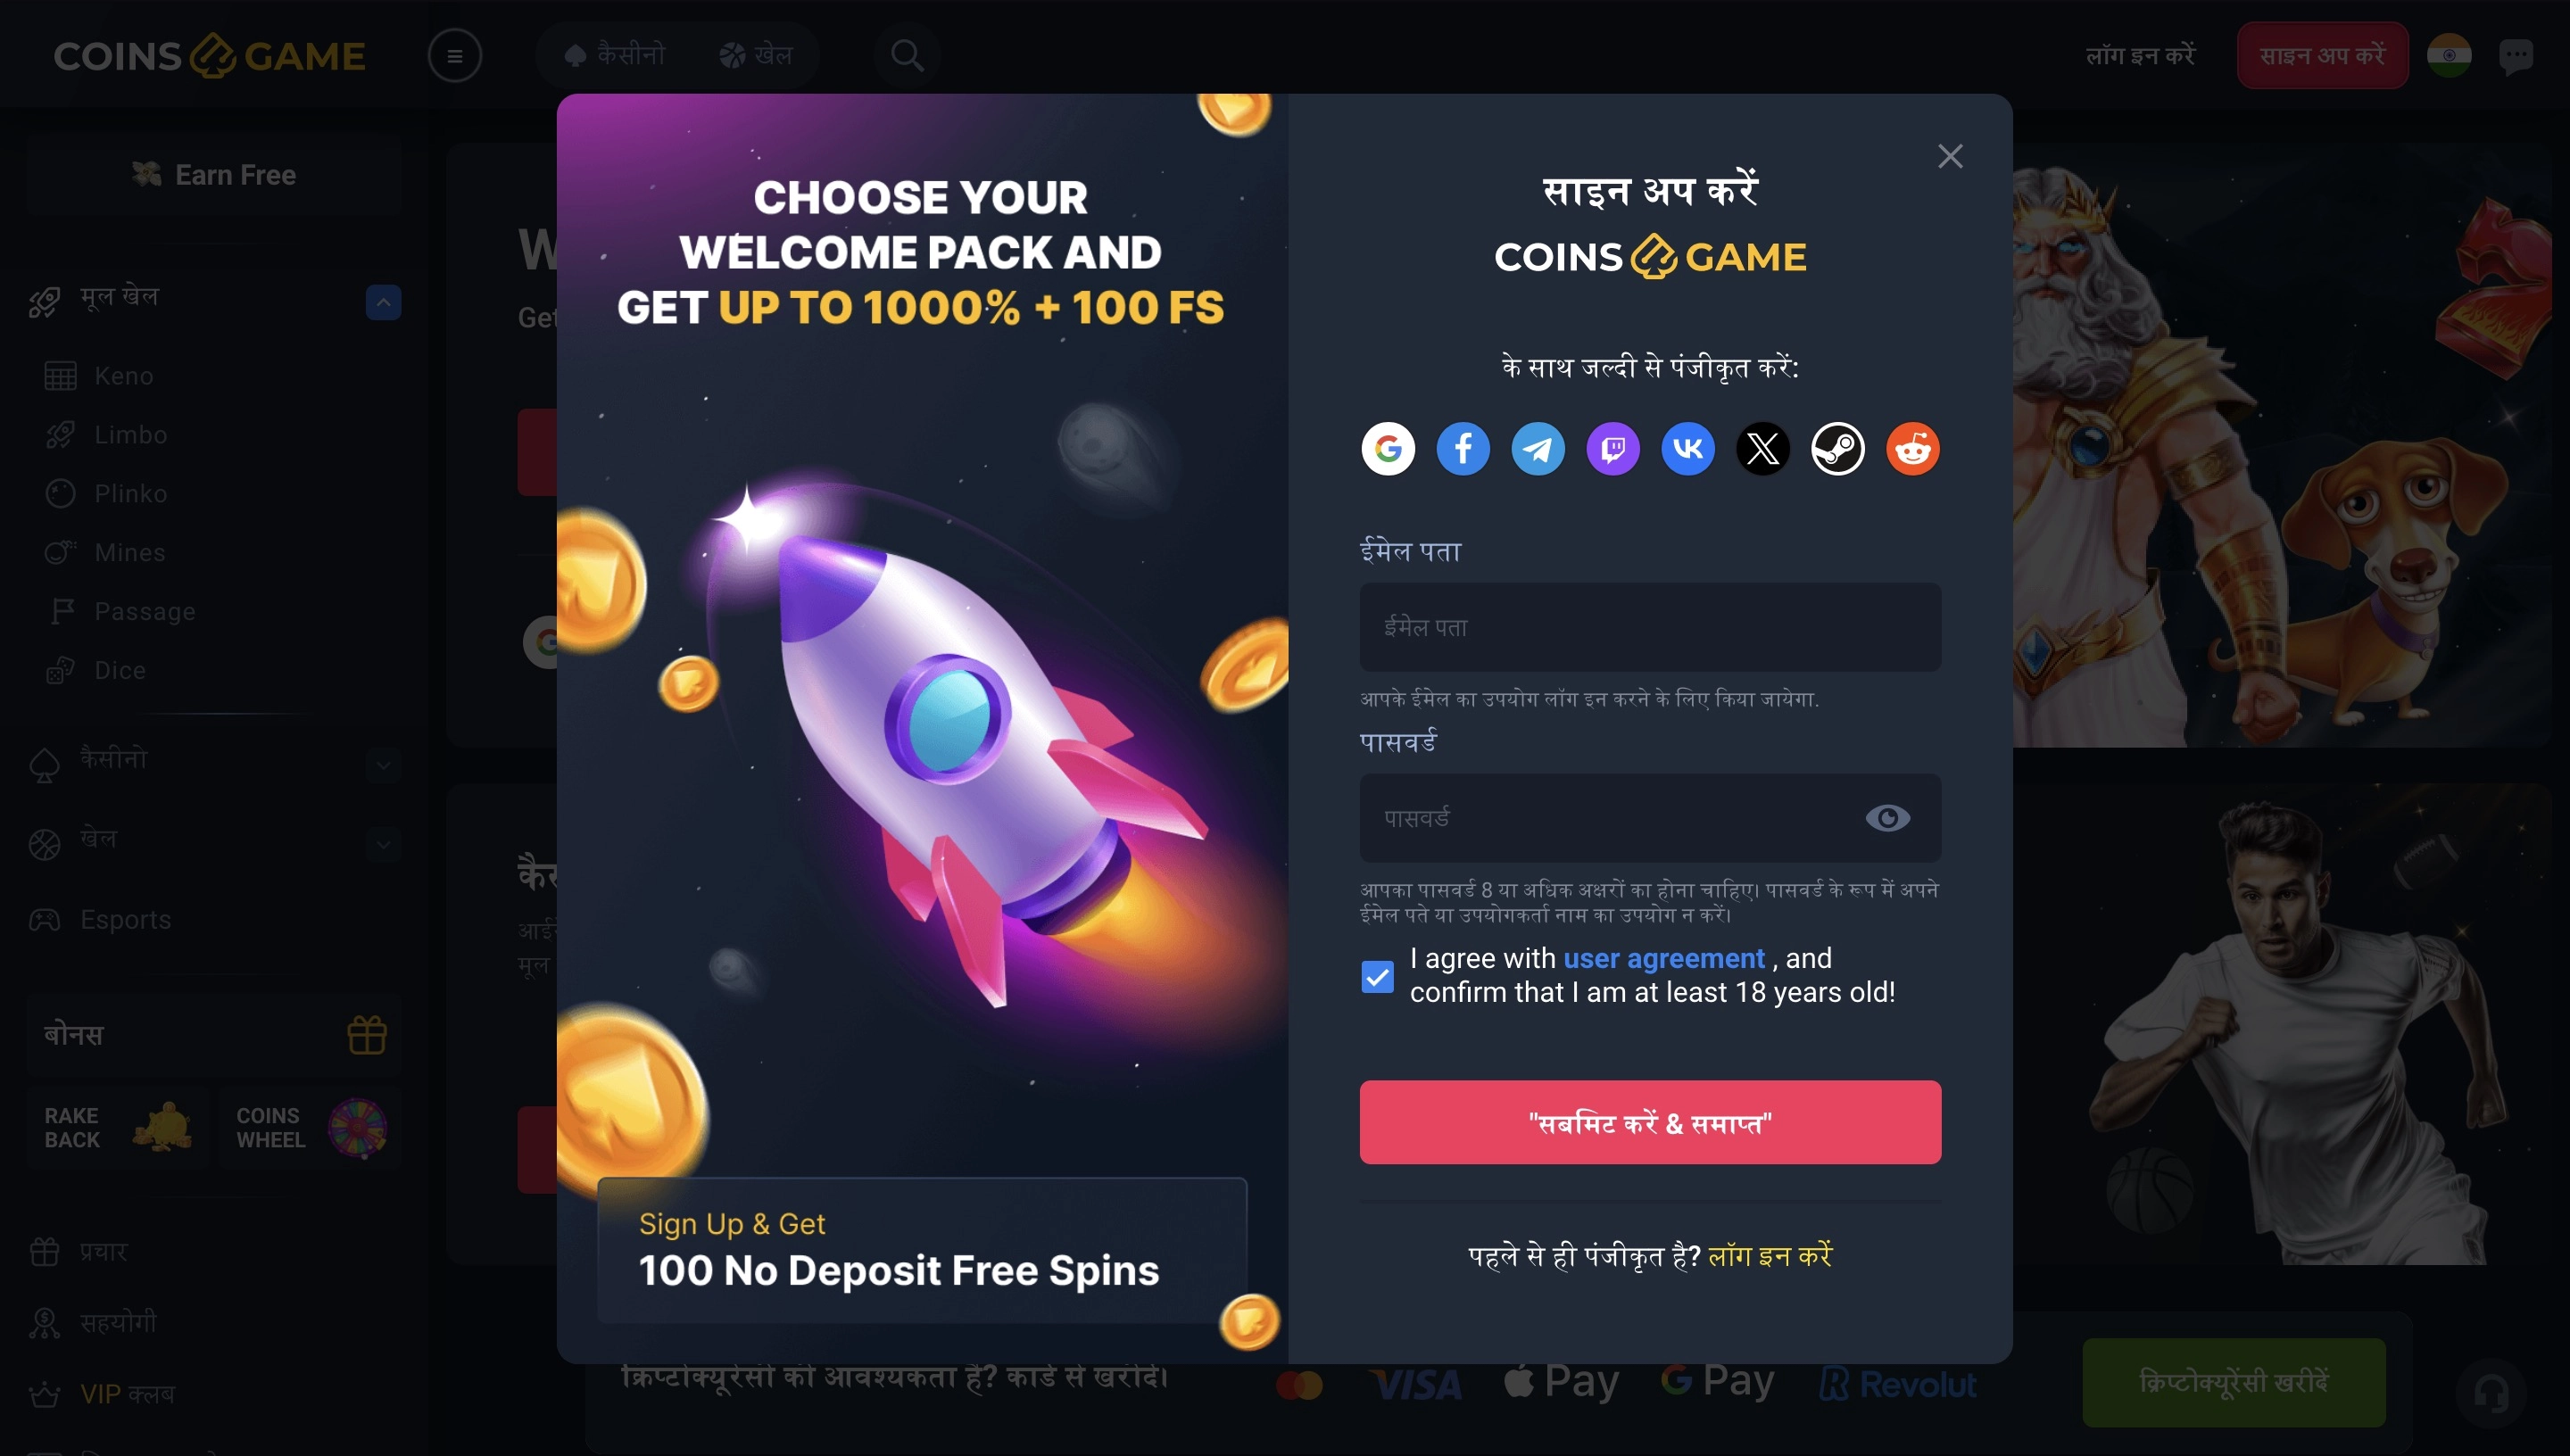The image size is (2570, 1456).
Task: Click the ईमेल पता input field
Action: point(1650,627)
